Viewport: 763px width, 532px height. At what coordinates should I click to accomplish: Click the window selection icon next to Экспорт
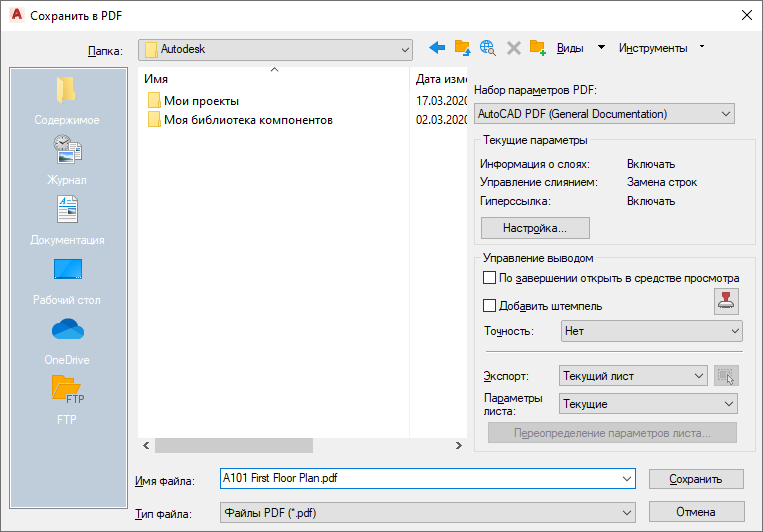pyautogui.click(x=726, y=376)
